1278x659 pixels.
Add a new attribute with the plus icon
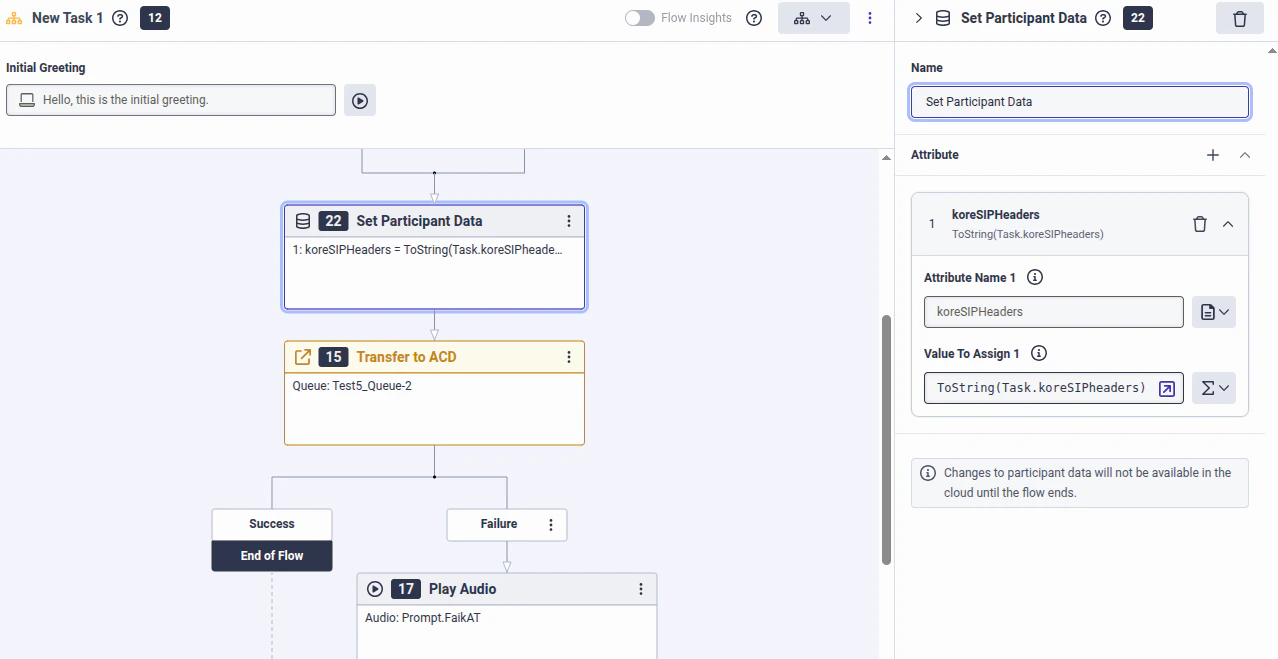tap(1212, 155)
